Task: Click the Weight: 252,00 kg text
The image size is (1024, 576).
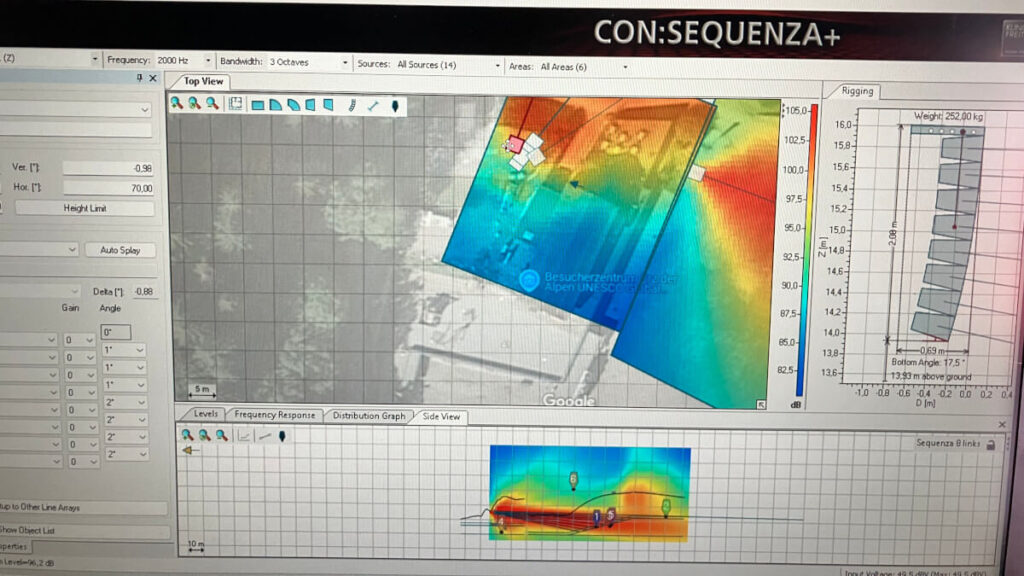Action: [x=948, y=116]
